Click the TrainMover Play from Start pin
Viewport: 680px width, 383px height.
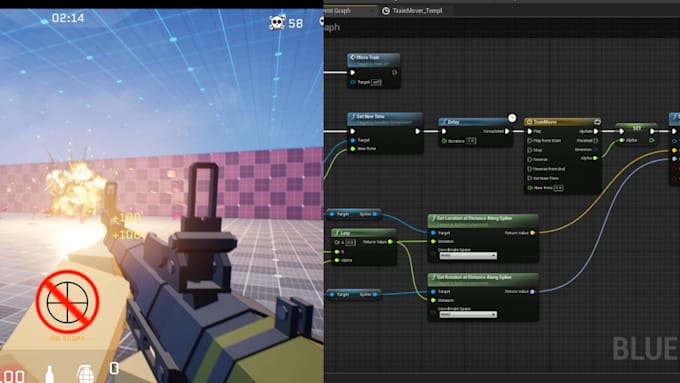coord(530,141)
